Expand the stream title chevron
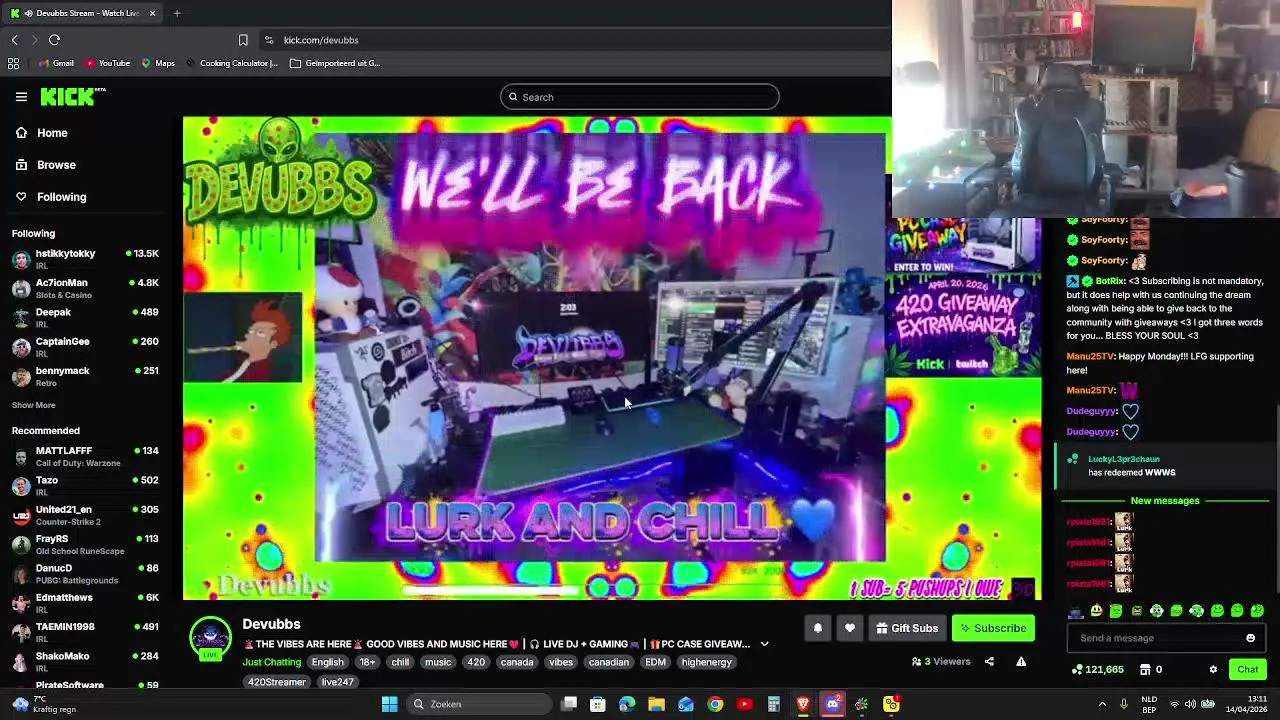The height and width of the screenshot is (720, 1280). [x=764, y=644]
